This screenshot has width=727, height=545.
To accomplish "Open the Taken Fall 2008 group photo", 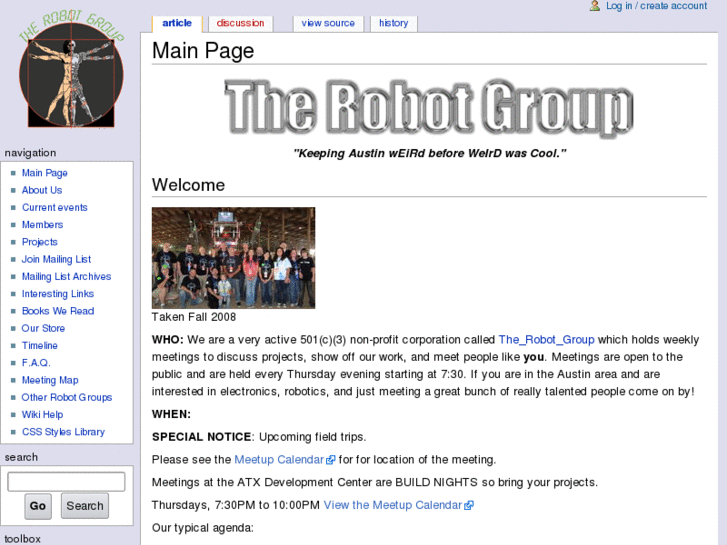I will [233, 258].
